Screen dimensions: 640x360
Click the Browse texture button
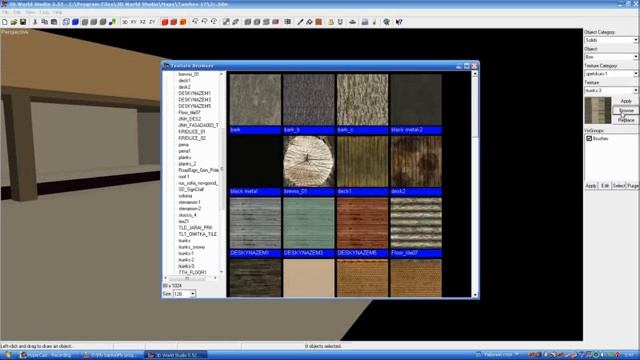(x=626, y=111)
